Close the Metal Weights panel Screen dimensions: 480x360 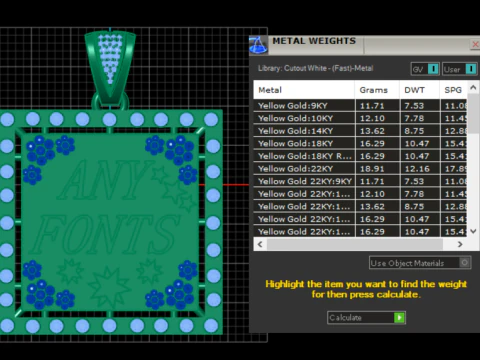[x=475, y=44]
